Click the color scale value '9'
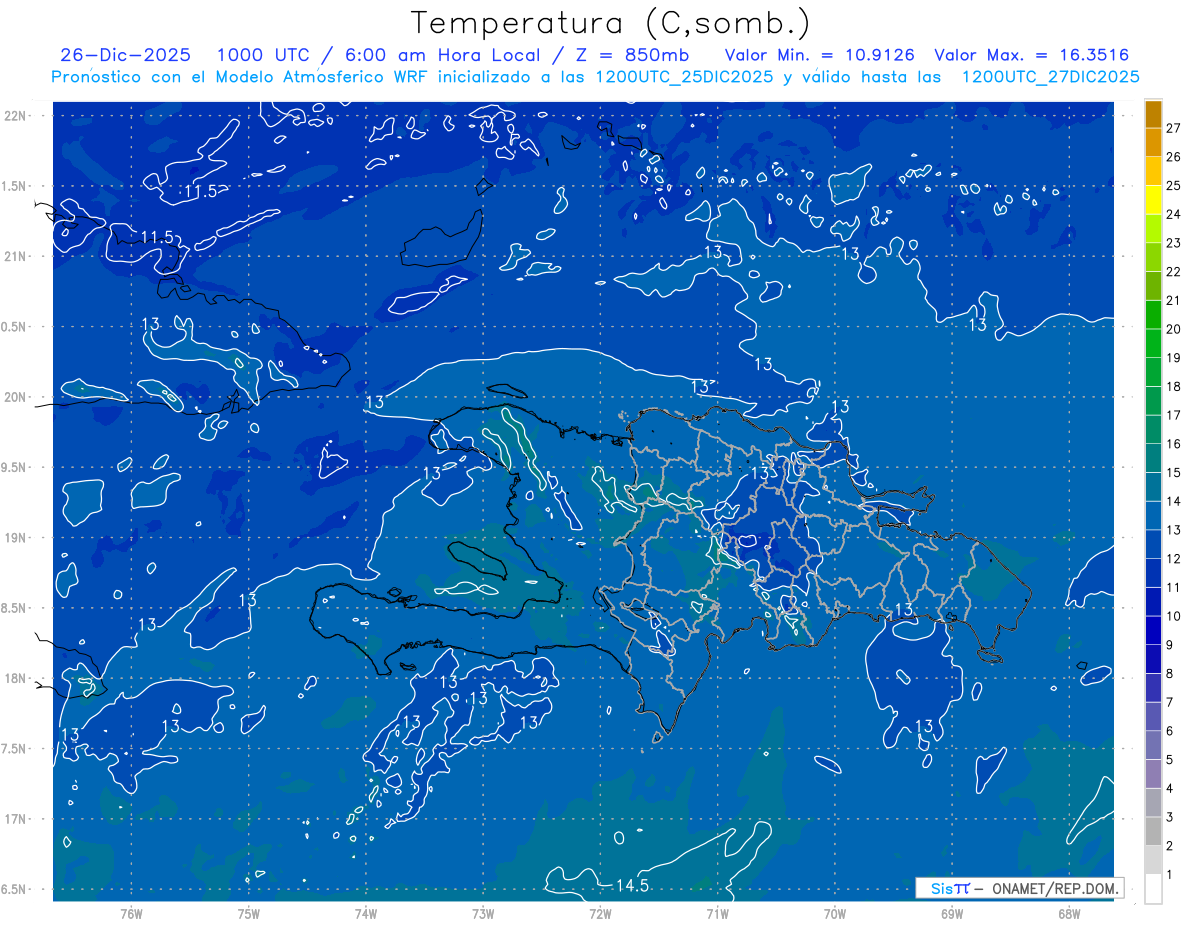 (x=1171, y=645)
